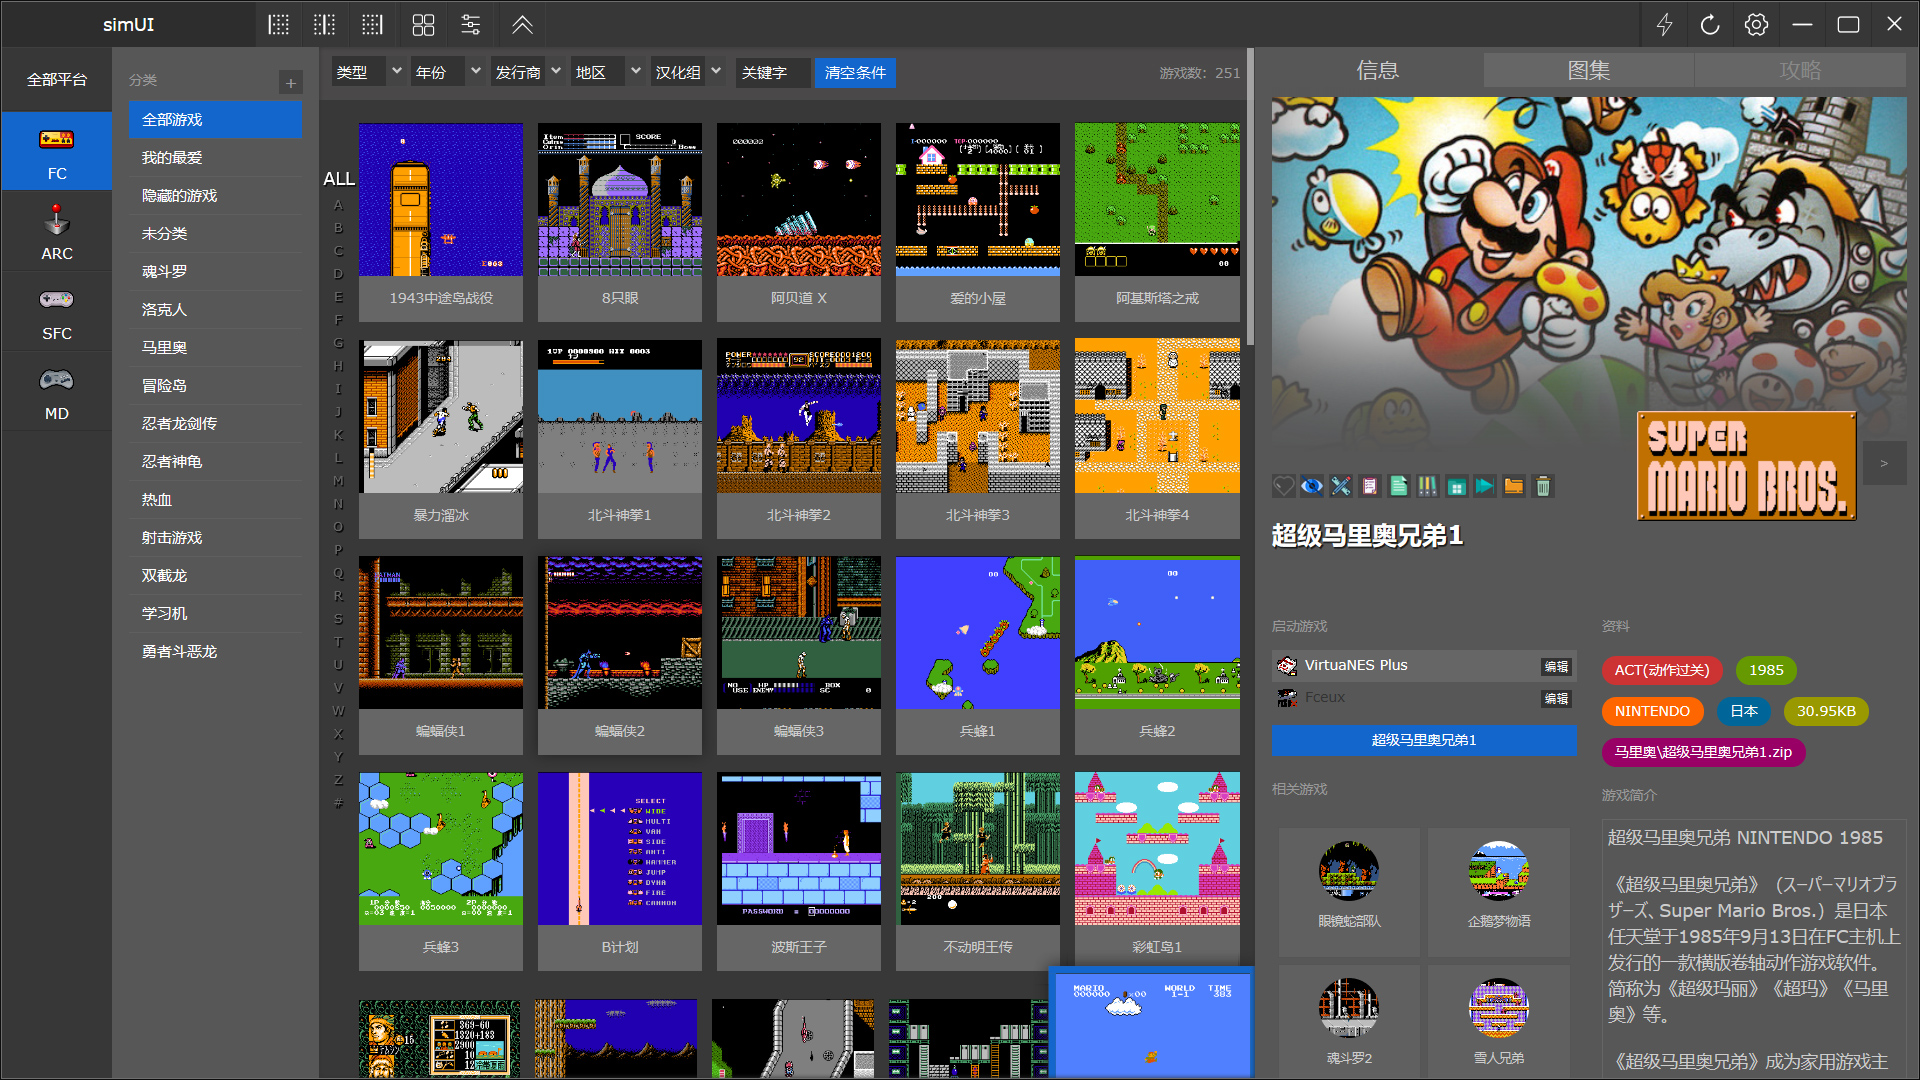Switch to the 图集 gallery tab
This screenshot has width=1920, height=1080.
point(1588,70)
